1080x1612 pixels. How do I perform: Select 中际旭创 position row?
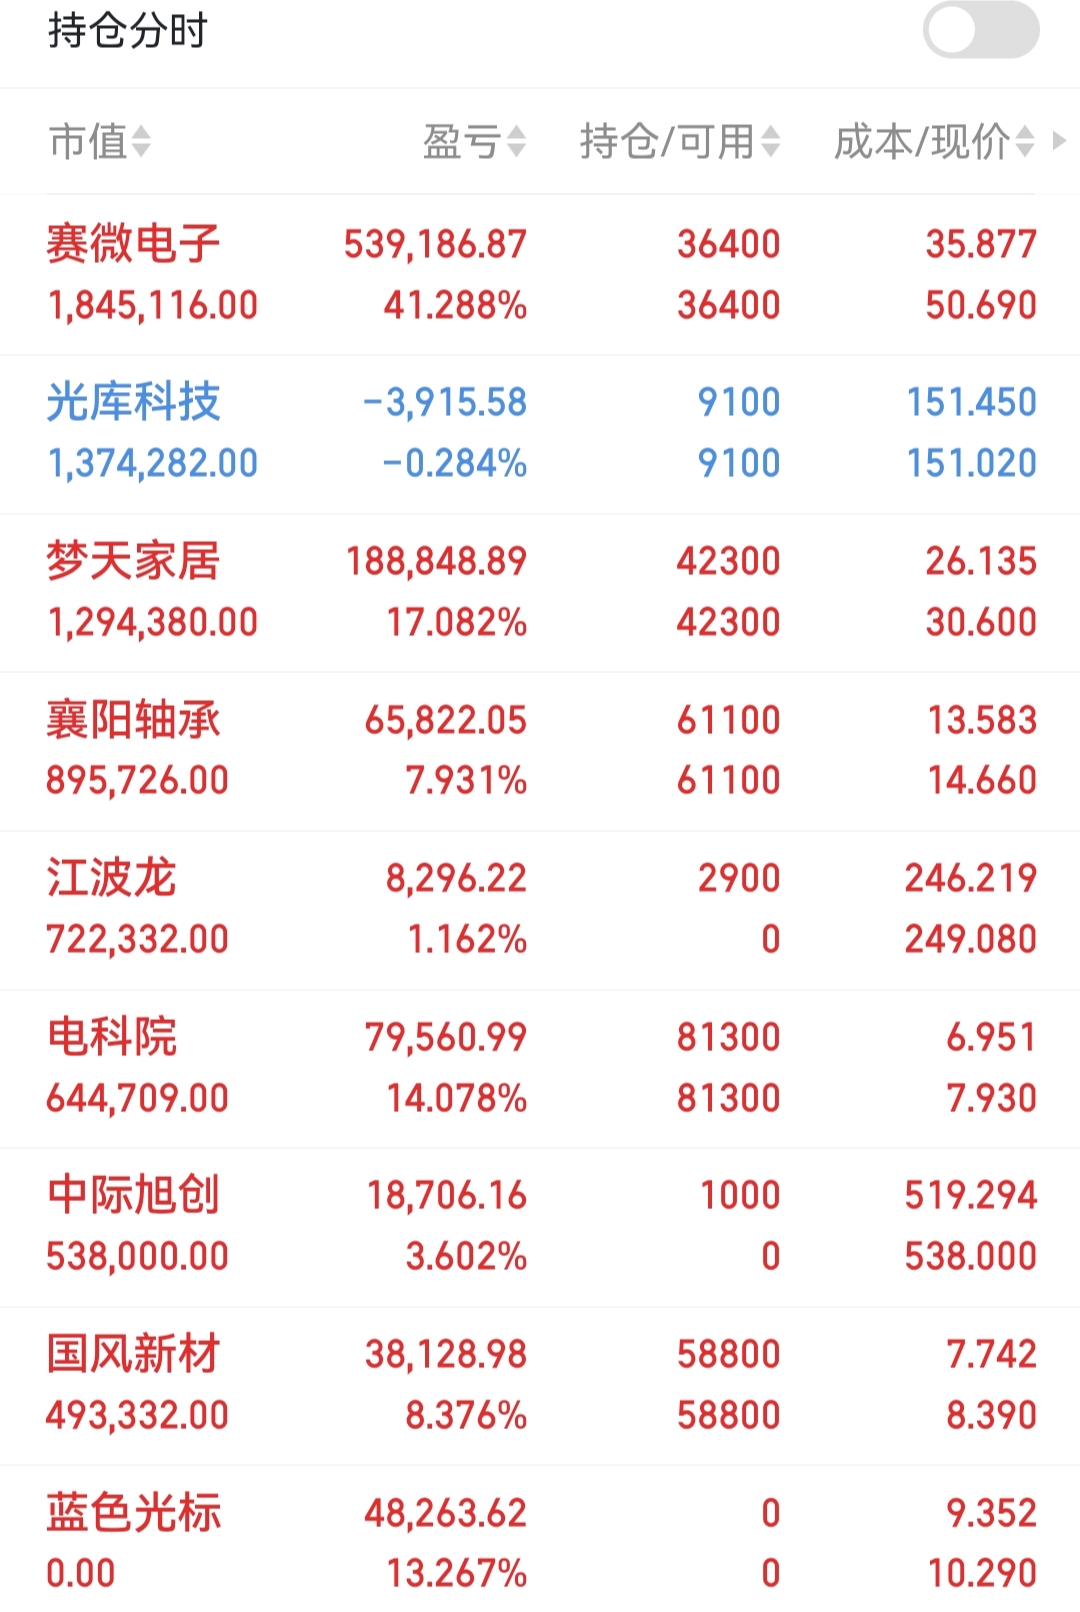click(x=540, y=1227)
